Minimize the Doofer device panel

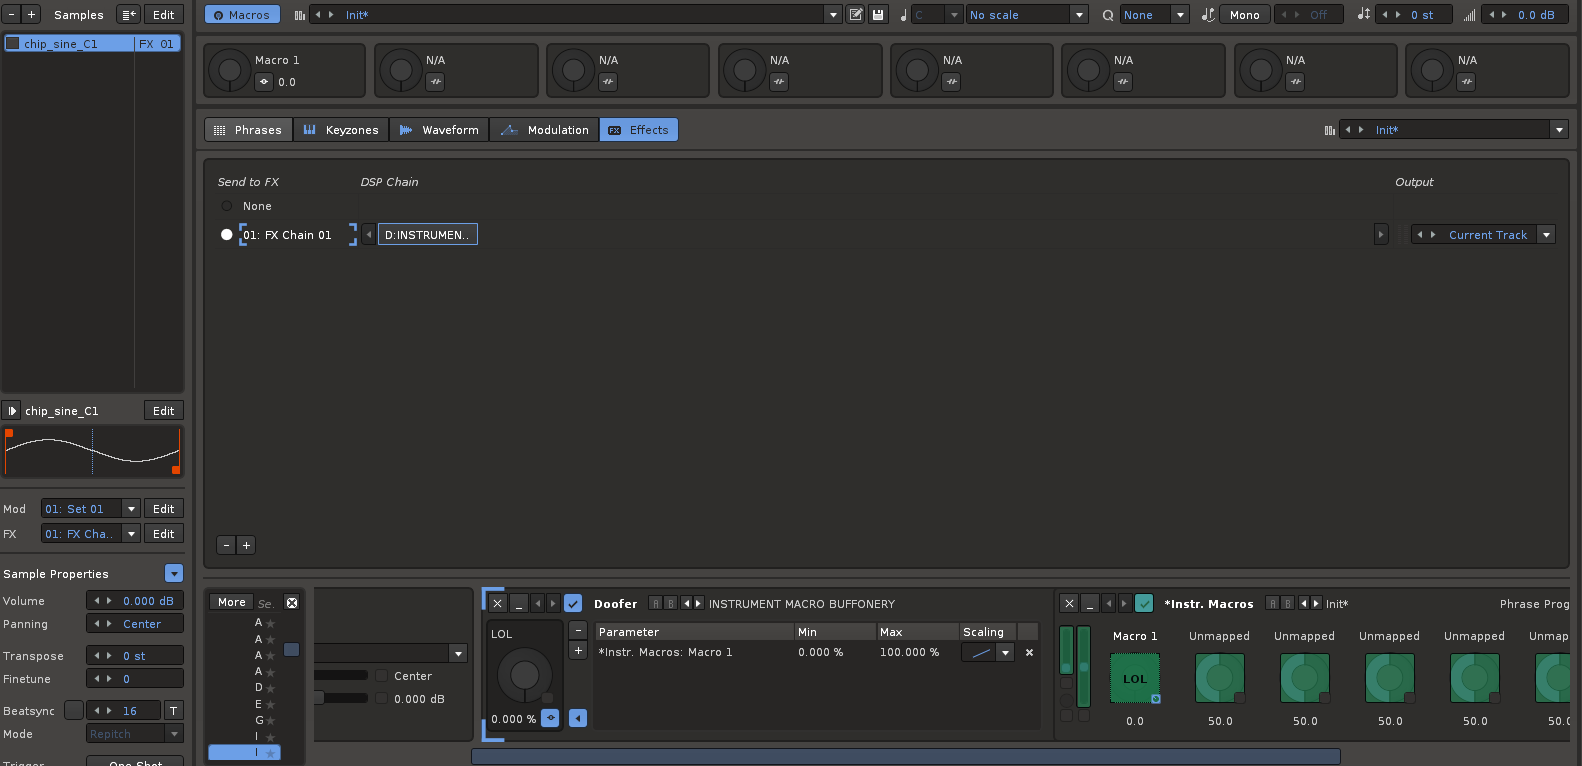[x=518, y=604]
